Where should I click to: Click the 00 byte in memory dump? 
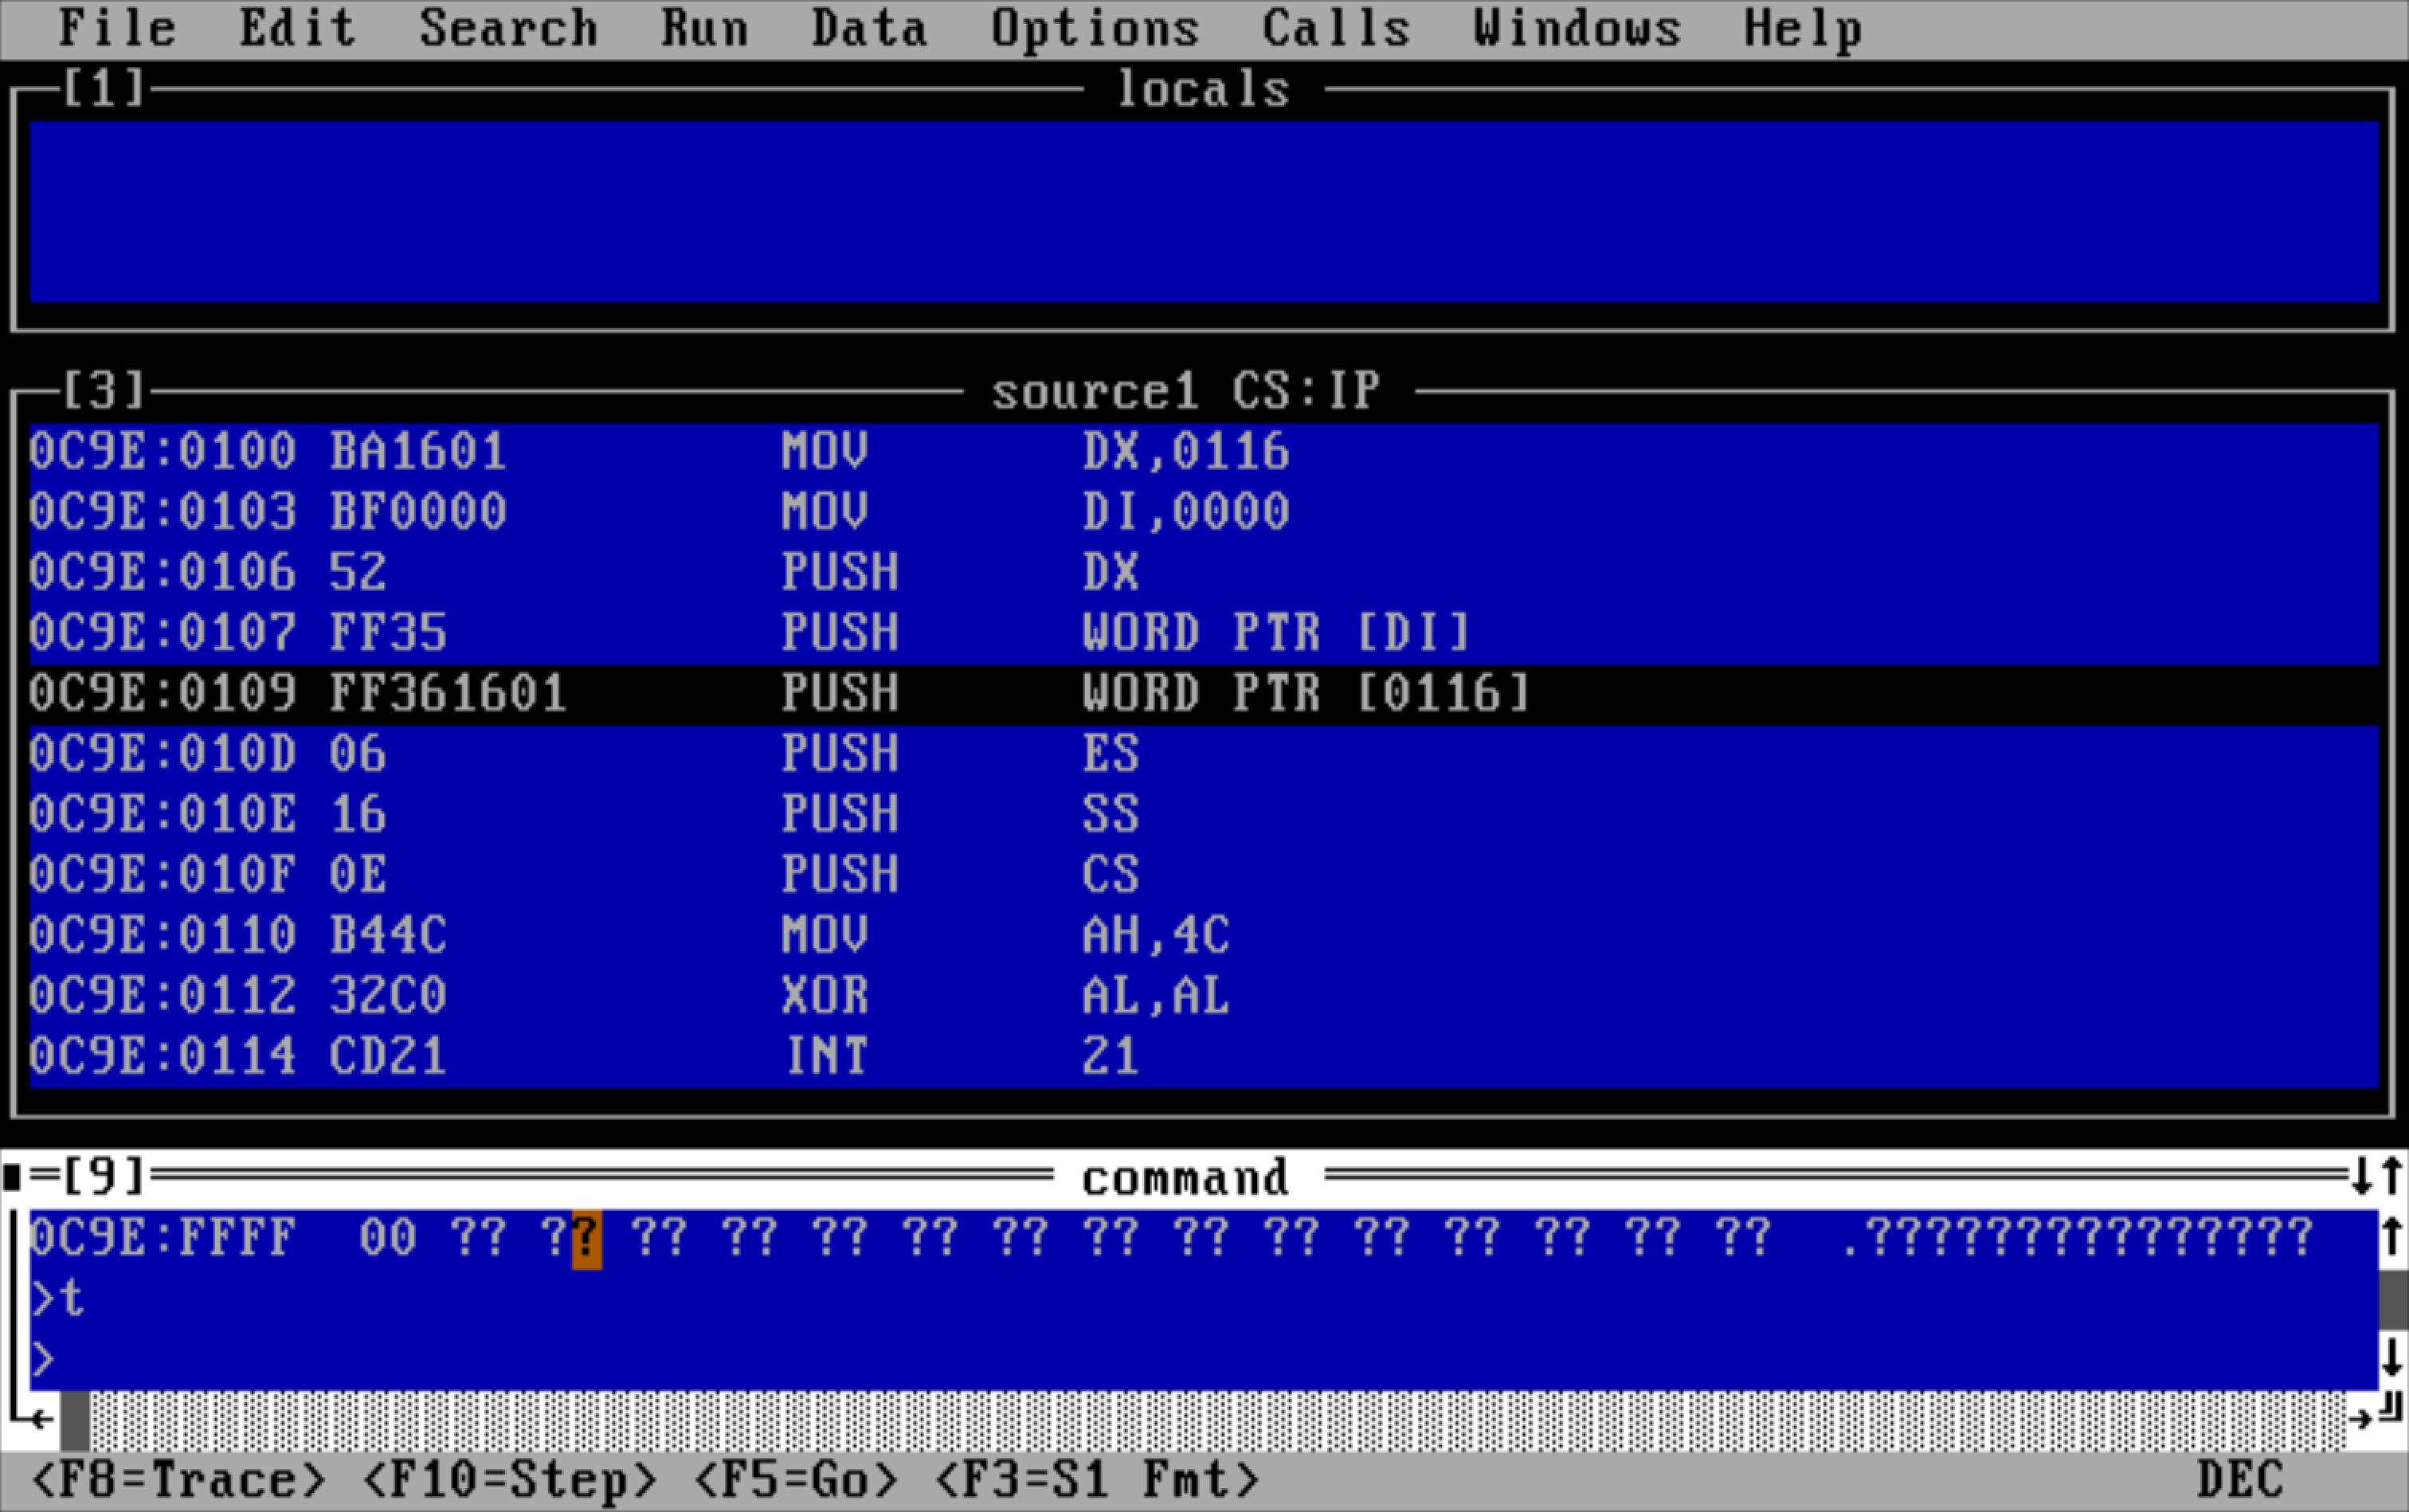(388, 1238)
